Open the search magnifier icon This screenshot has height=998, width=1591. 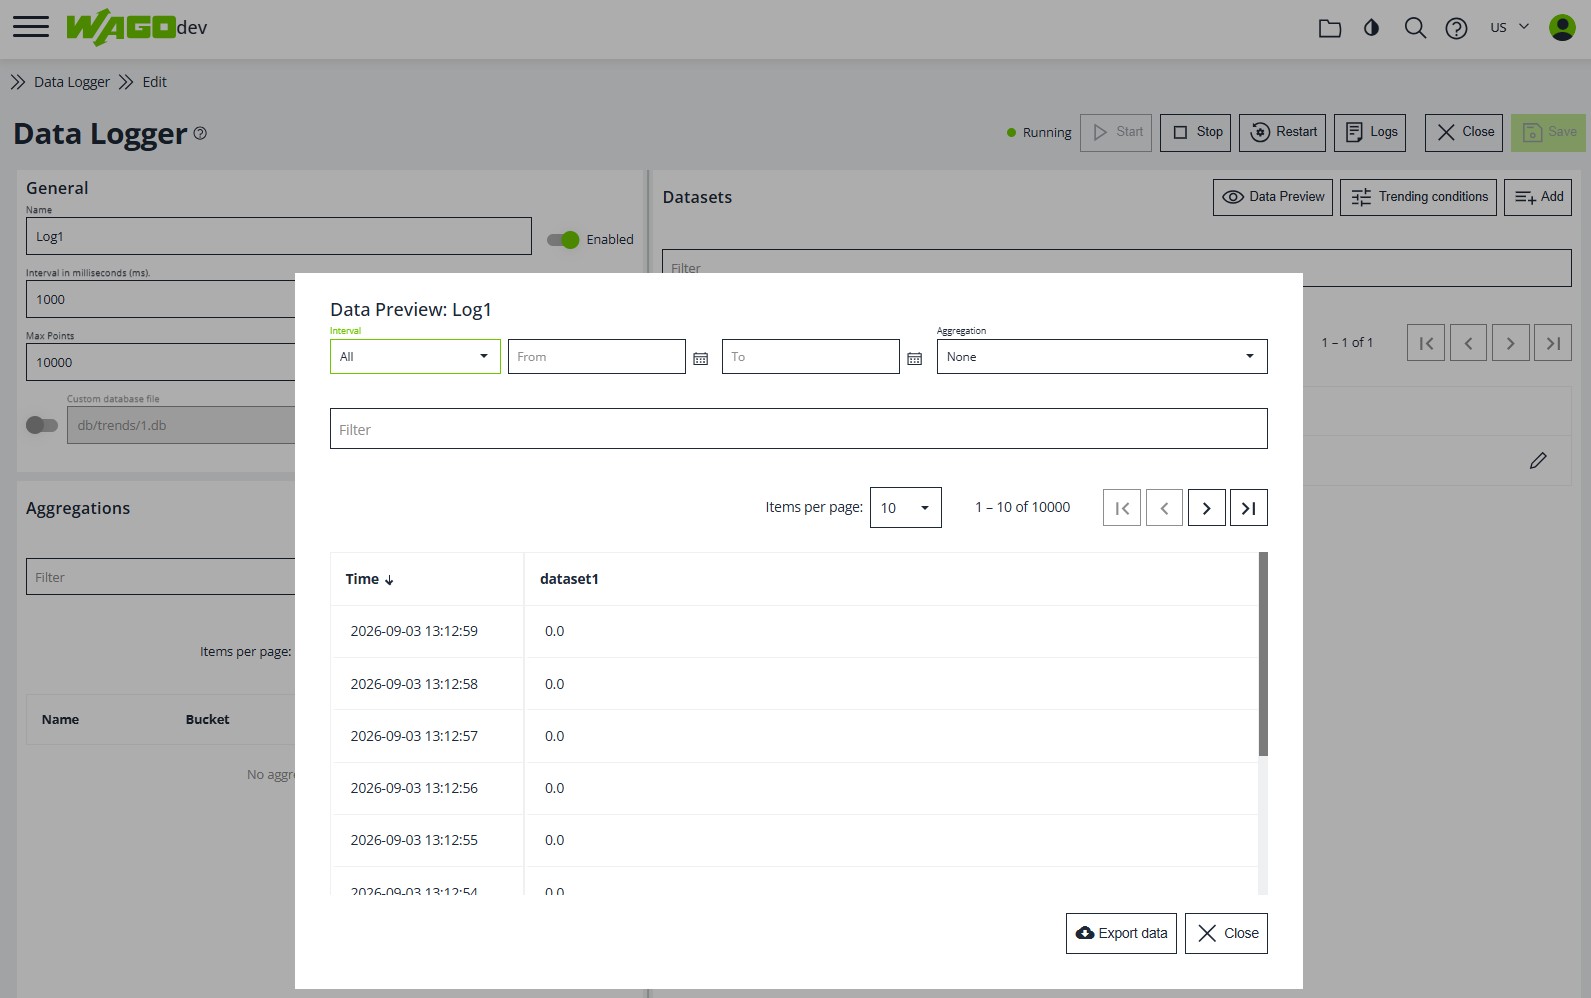pos(1414,28)
